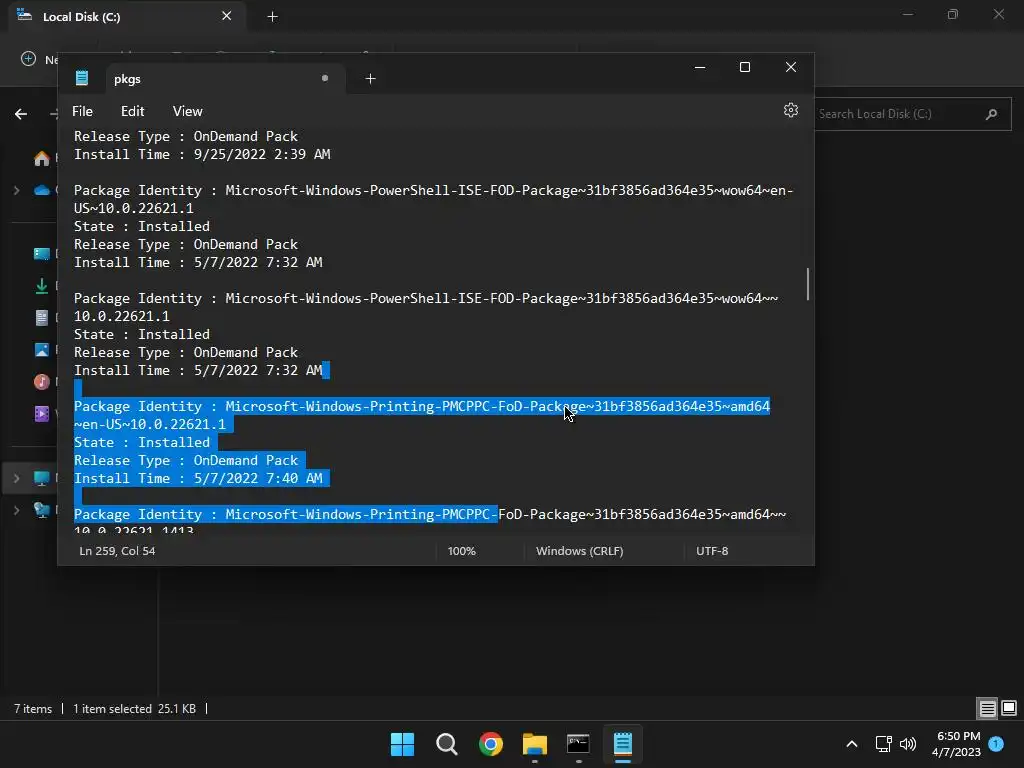
Task: Select Network in Explorer sidebar
Action: 42,510
